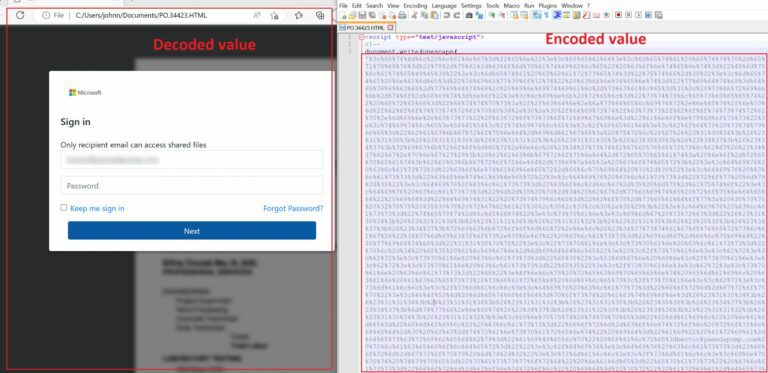This screenshot has width=768, height=373.
Task: Redo the edit in Notepad++ toolbar
Action: coord(456,16)
